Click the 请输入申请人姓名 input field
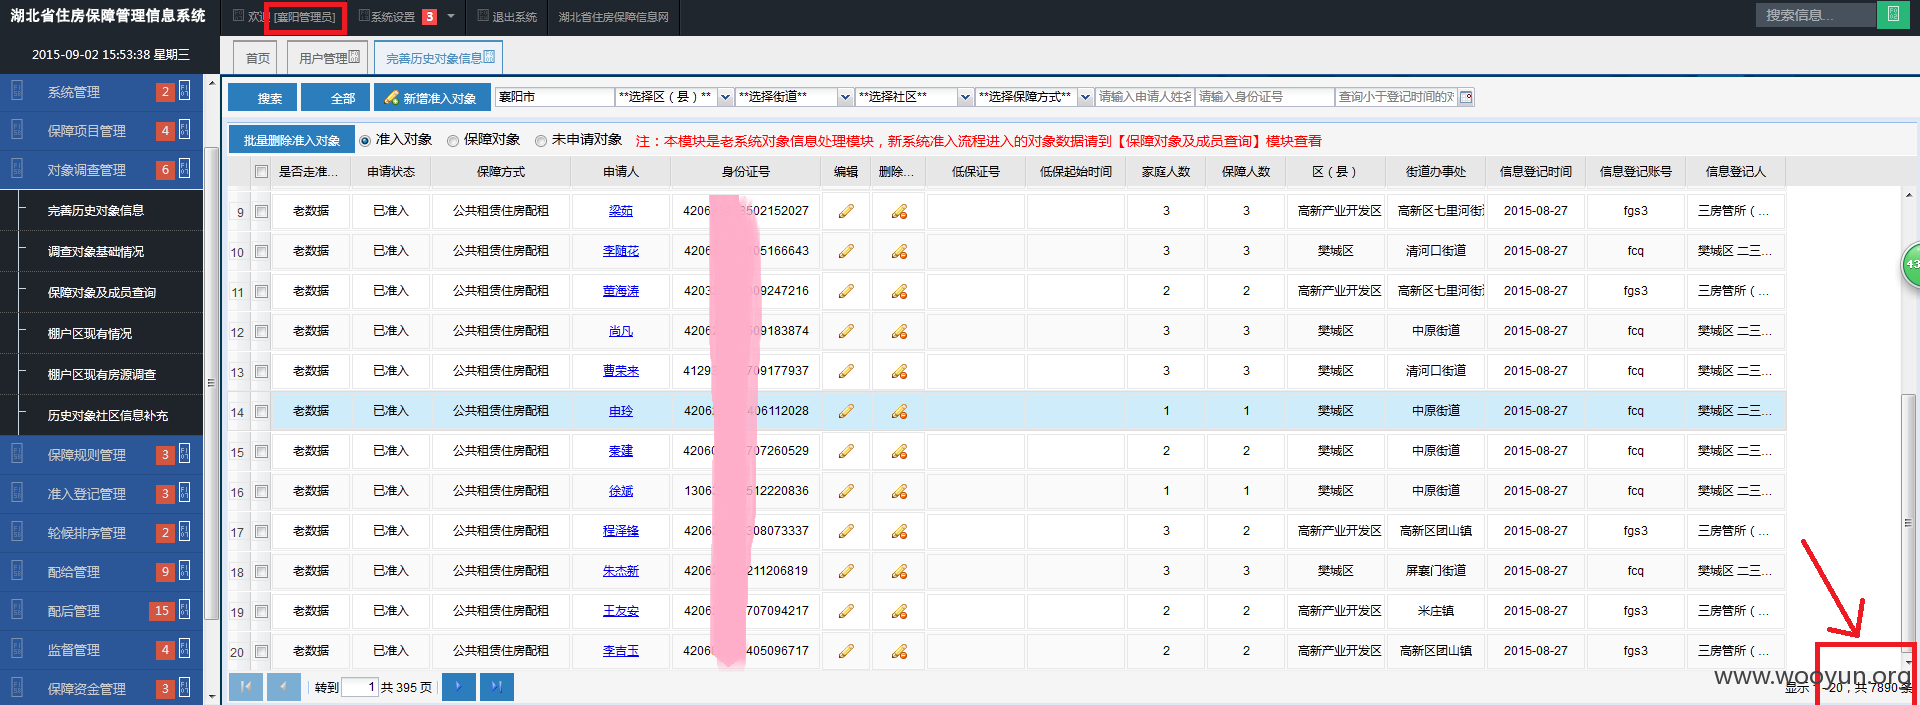1920x705 pixels. (x=1145, y=97)
